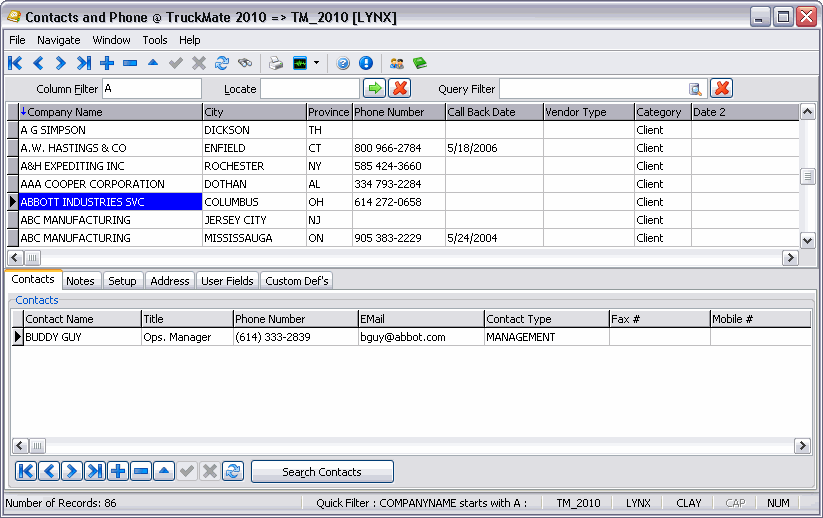Click the two-people users icon
Screen dimensions: 823x518
pos(397,63)
